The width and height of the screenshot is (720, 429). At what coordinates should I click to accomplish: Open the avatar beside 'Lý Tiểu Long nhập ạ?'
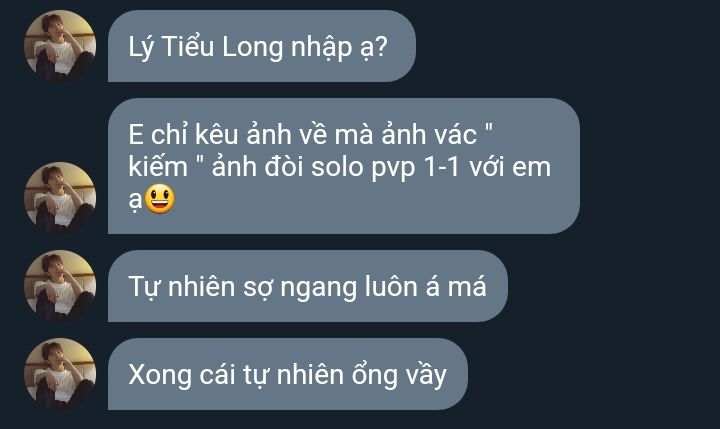(60, 46)
